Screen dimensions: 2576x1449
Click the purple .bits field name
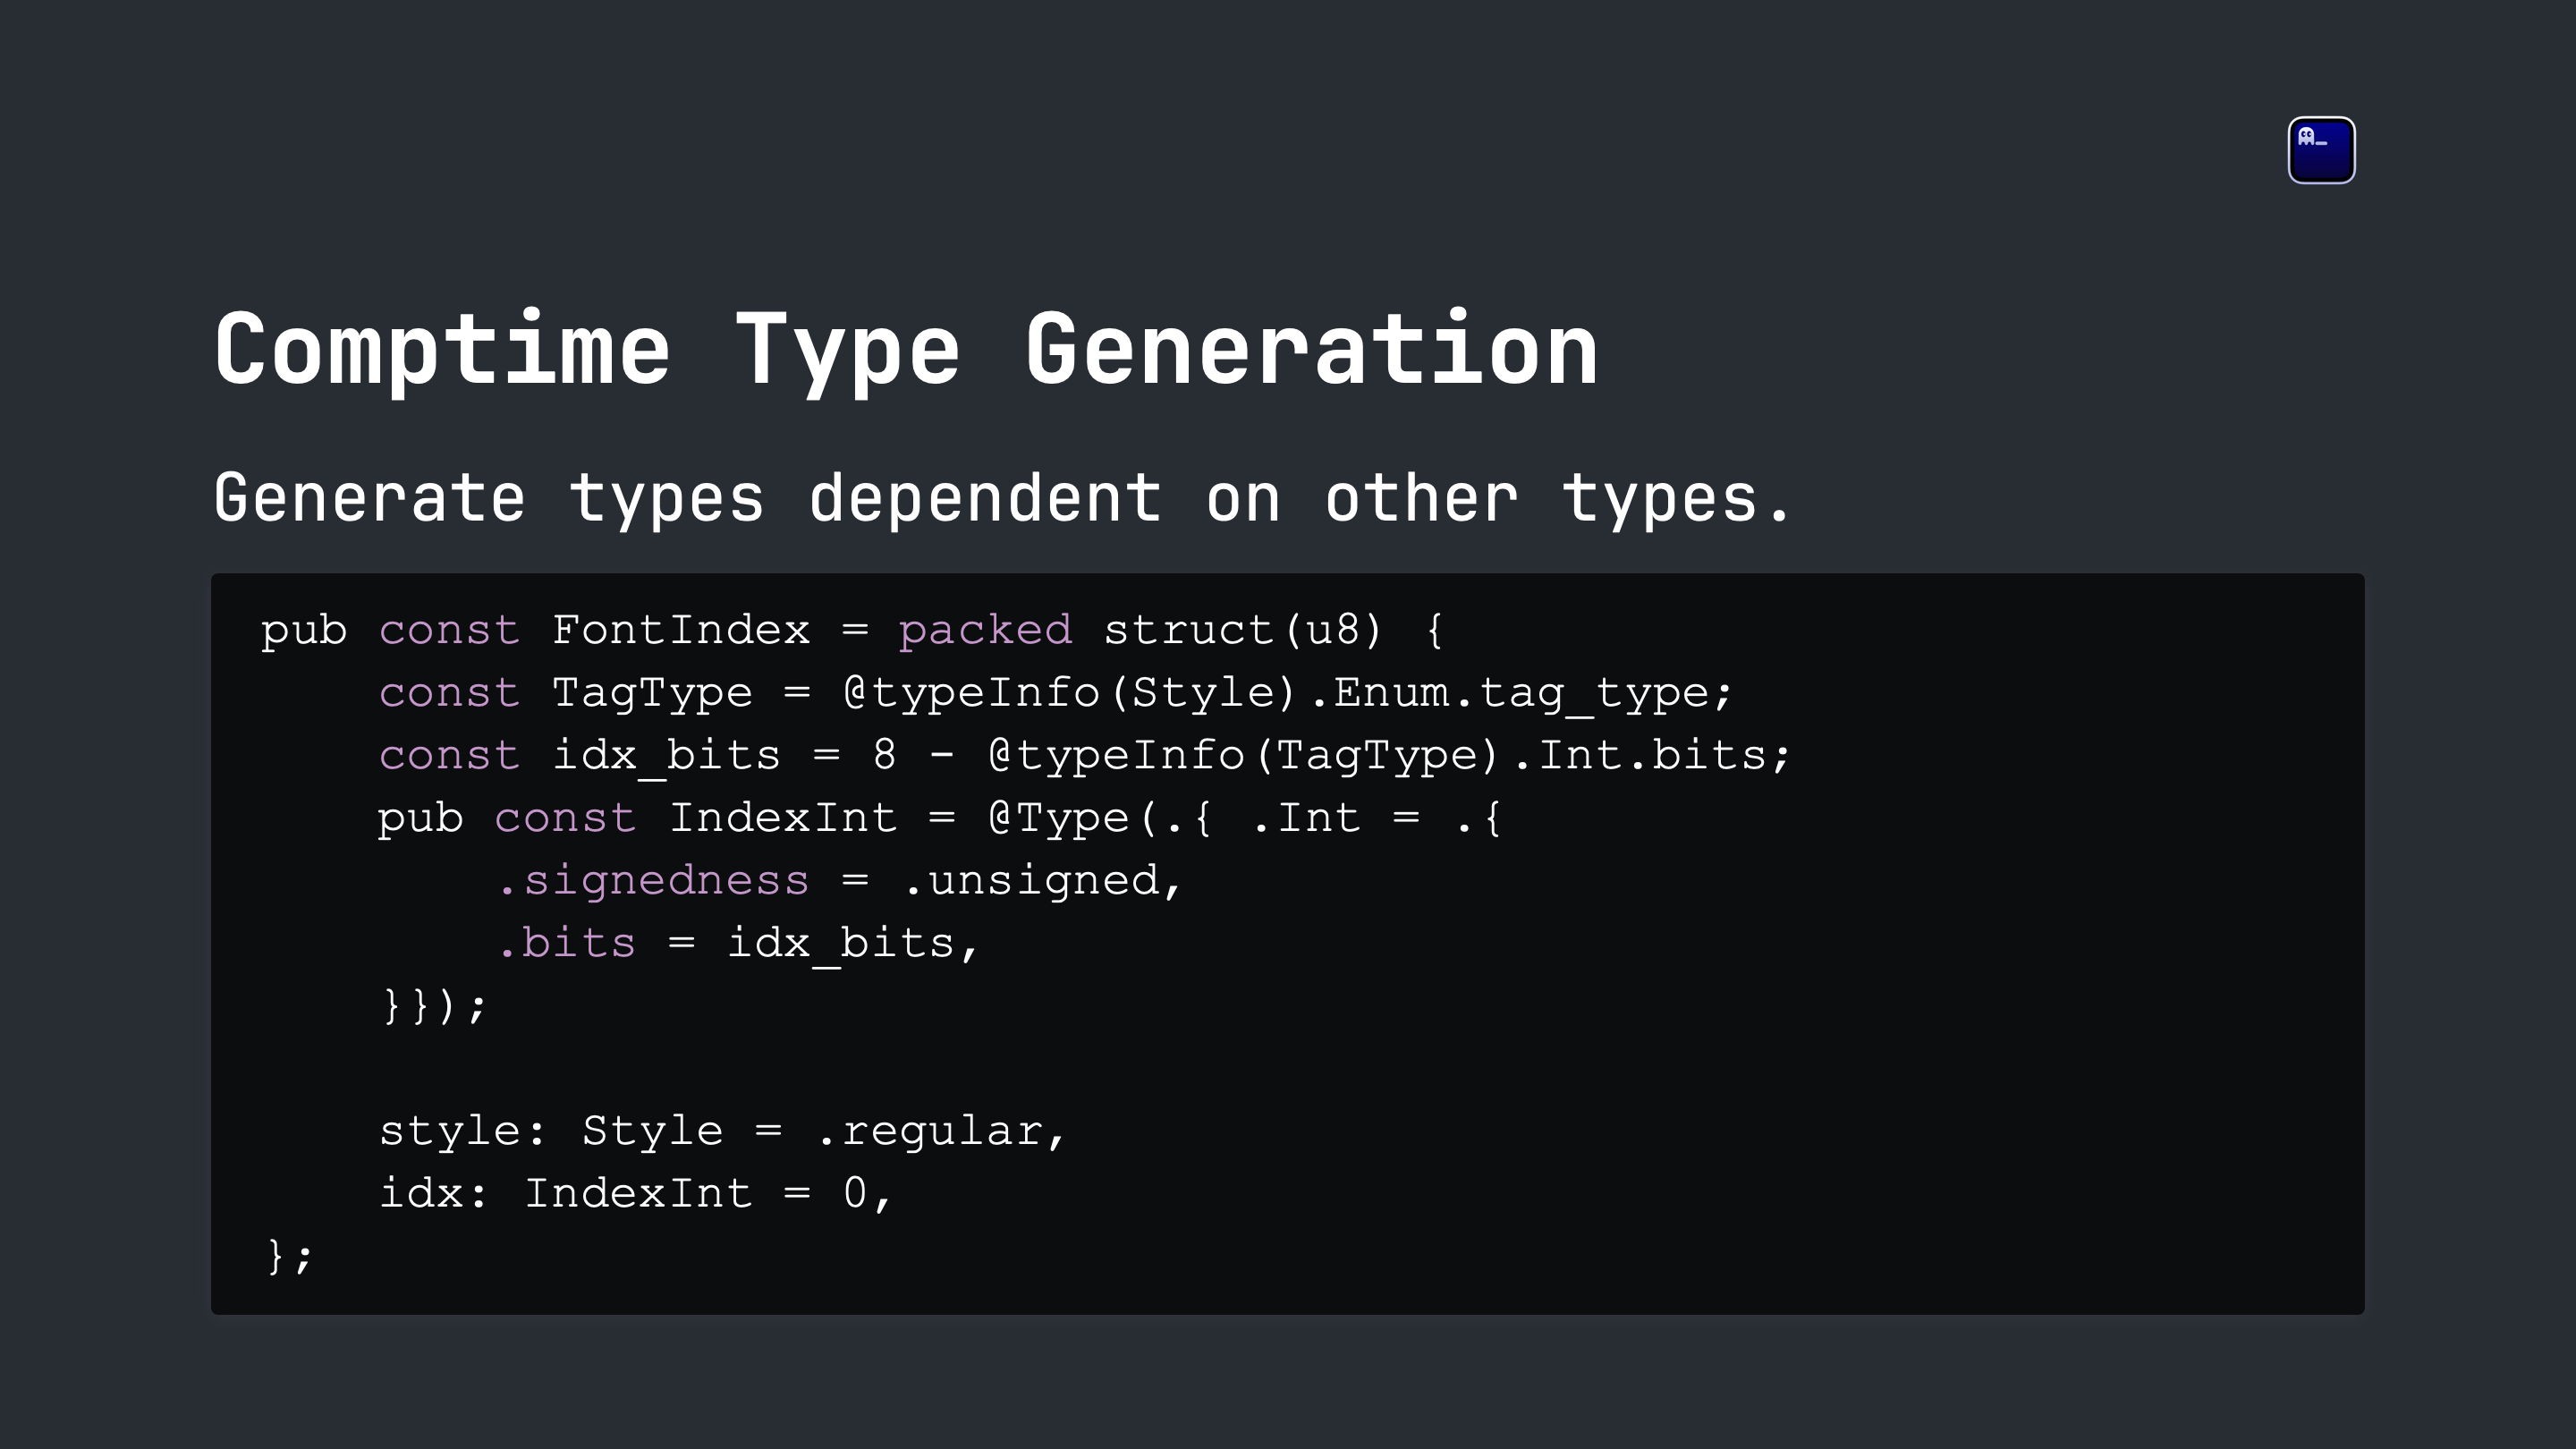(566, 943)
